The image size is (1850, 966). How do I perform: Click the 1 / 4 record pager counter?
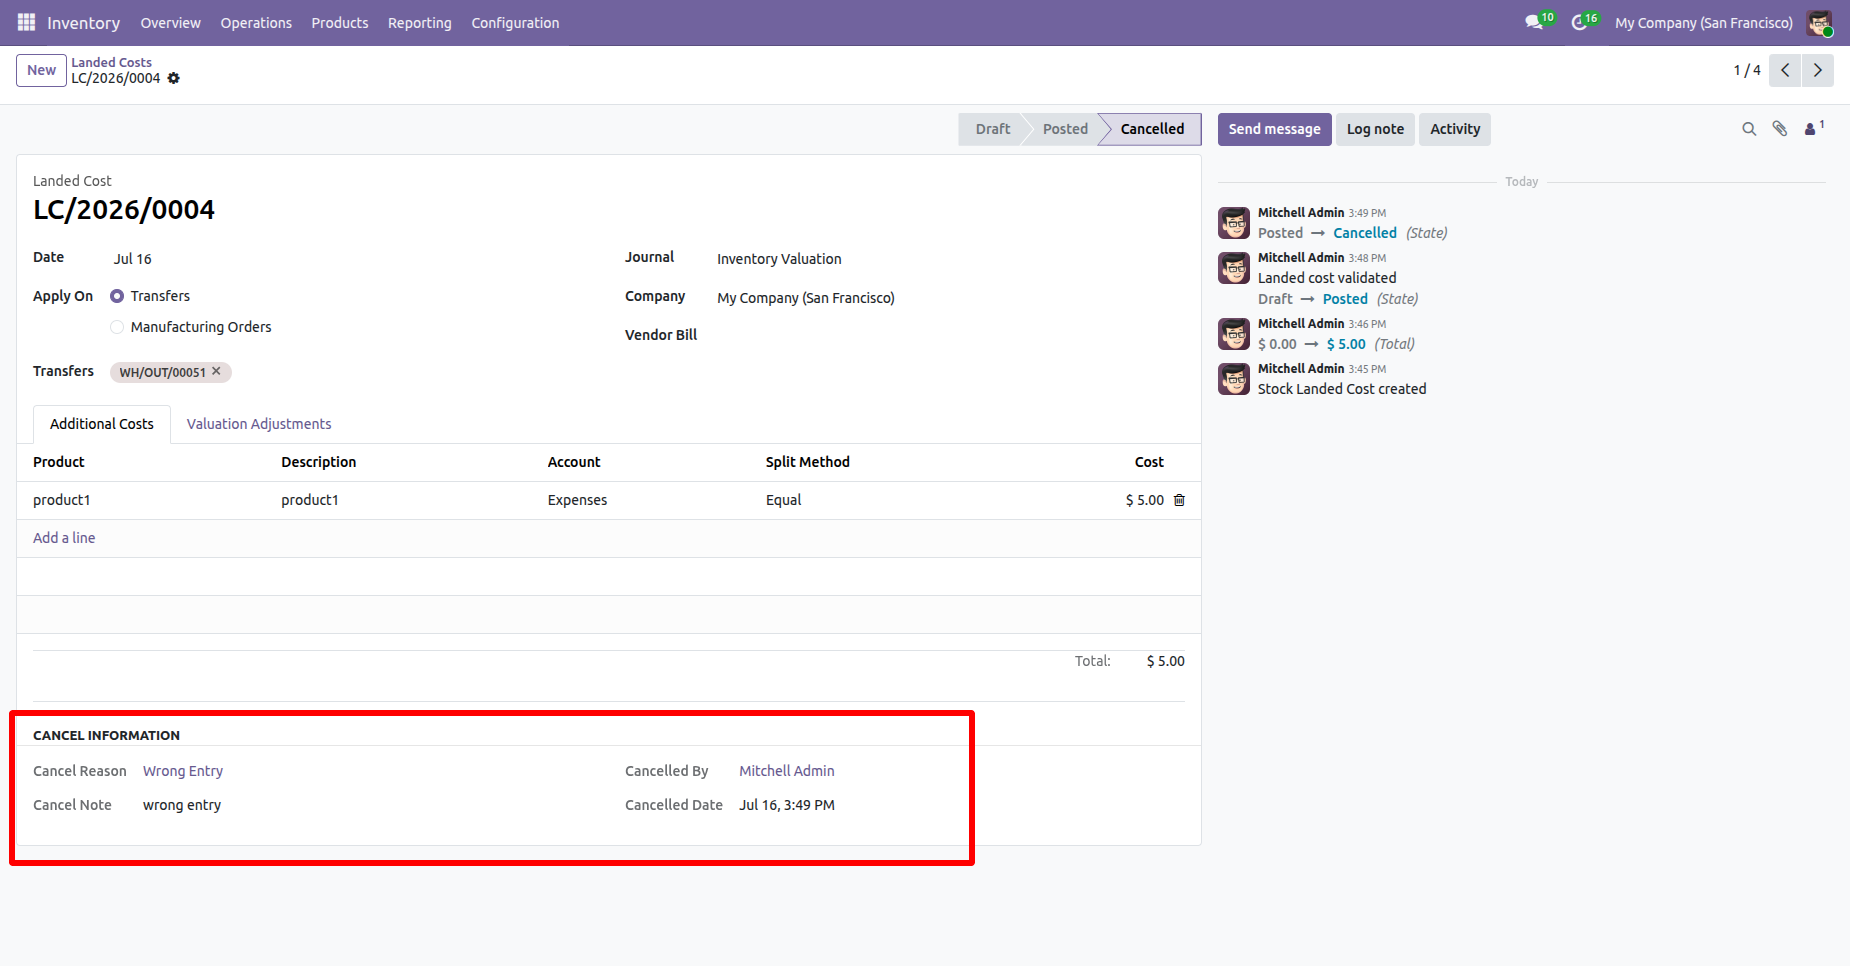1747,70
